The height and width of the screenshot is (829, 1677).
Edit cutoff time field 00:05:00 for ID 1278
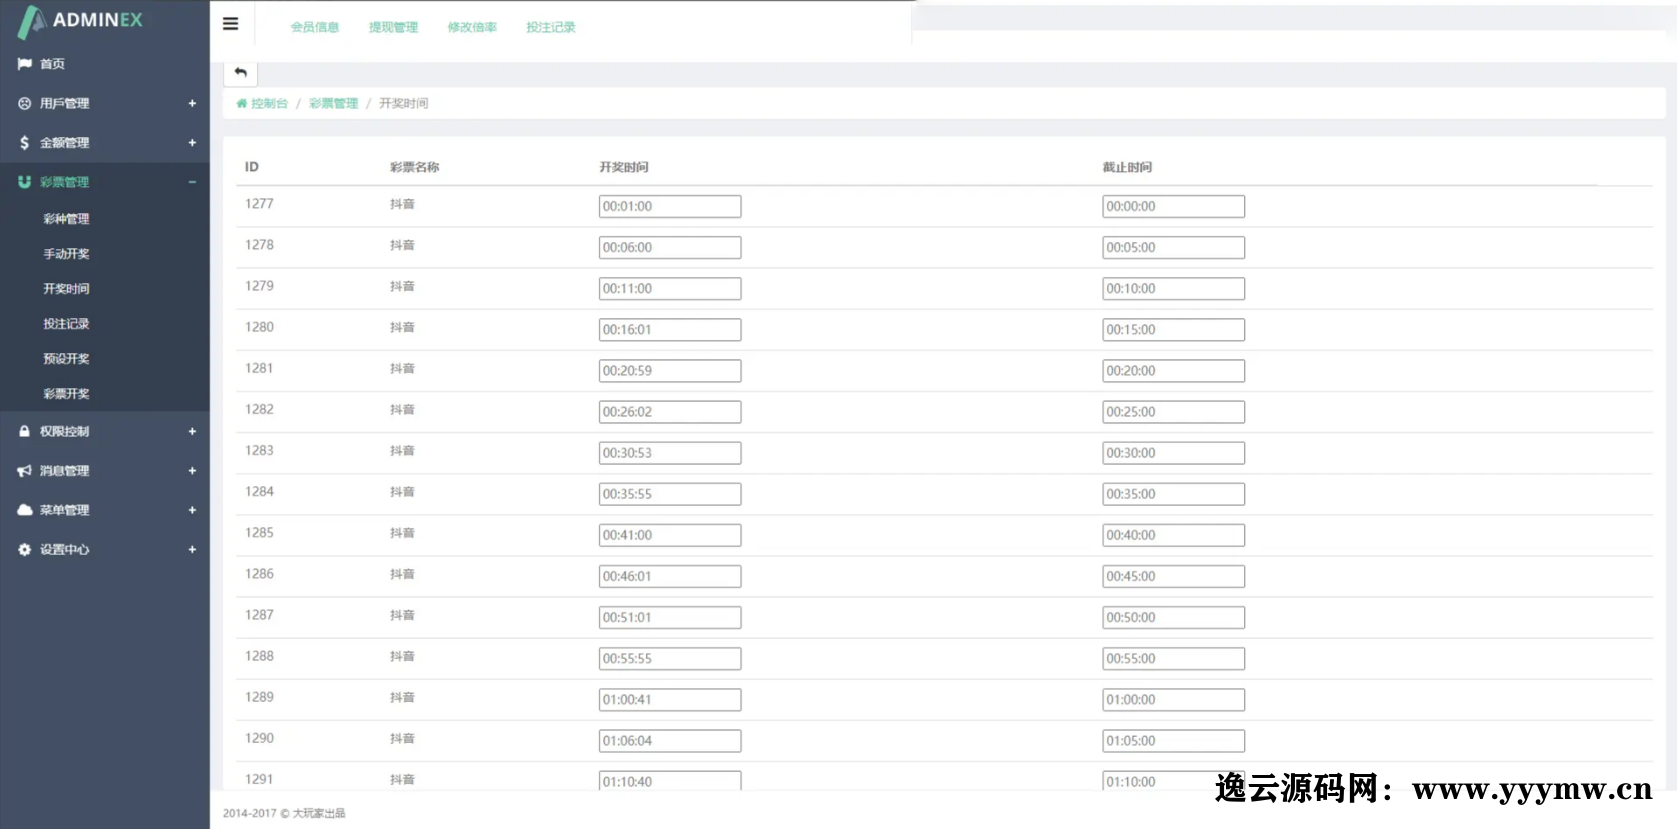[1173, 247]
